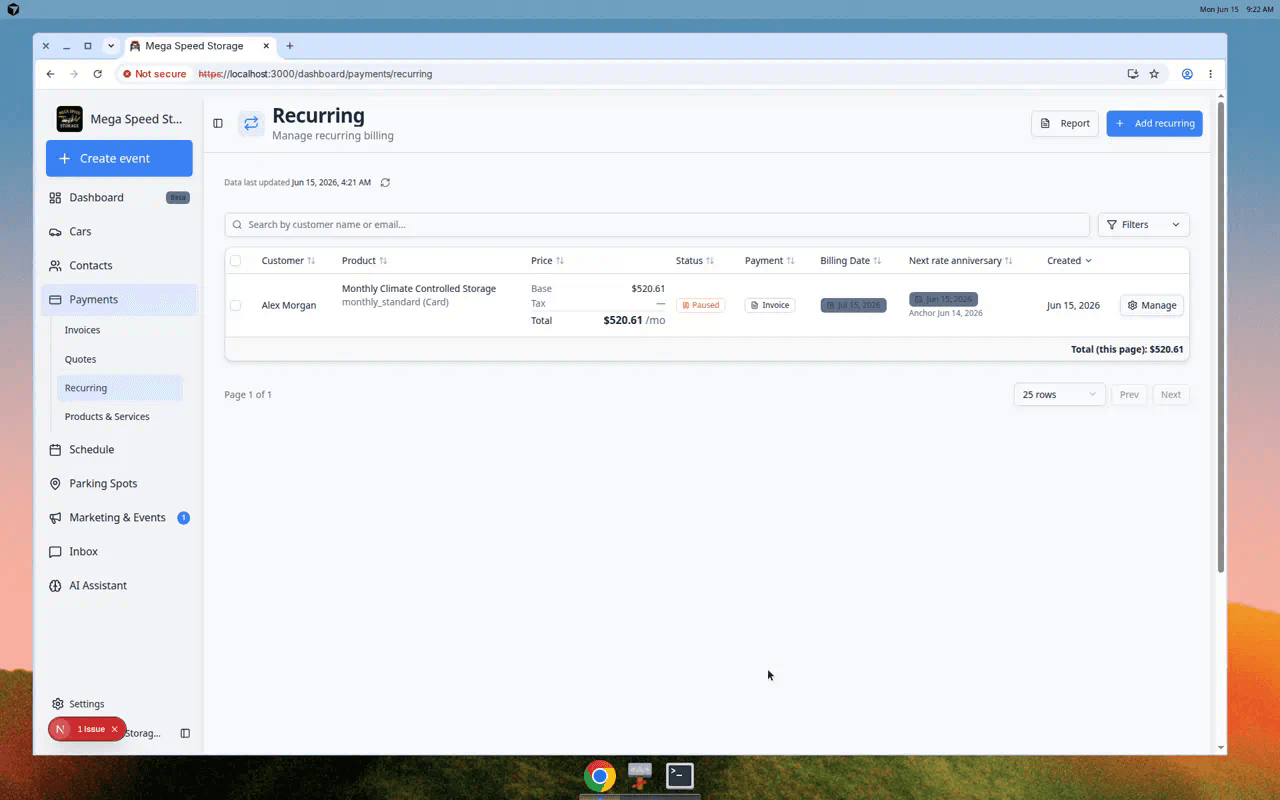The width and height of the screenshot is (1280, 800).
Task: Collapse the Payments sidebar section
Action: click(119, 300)
